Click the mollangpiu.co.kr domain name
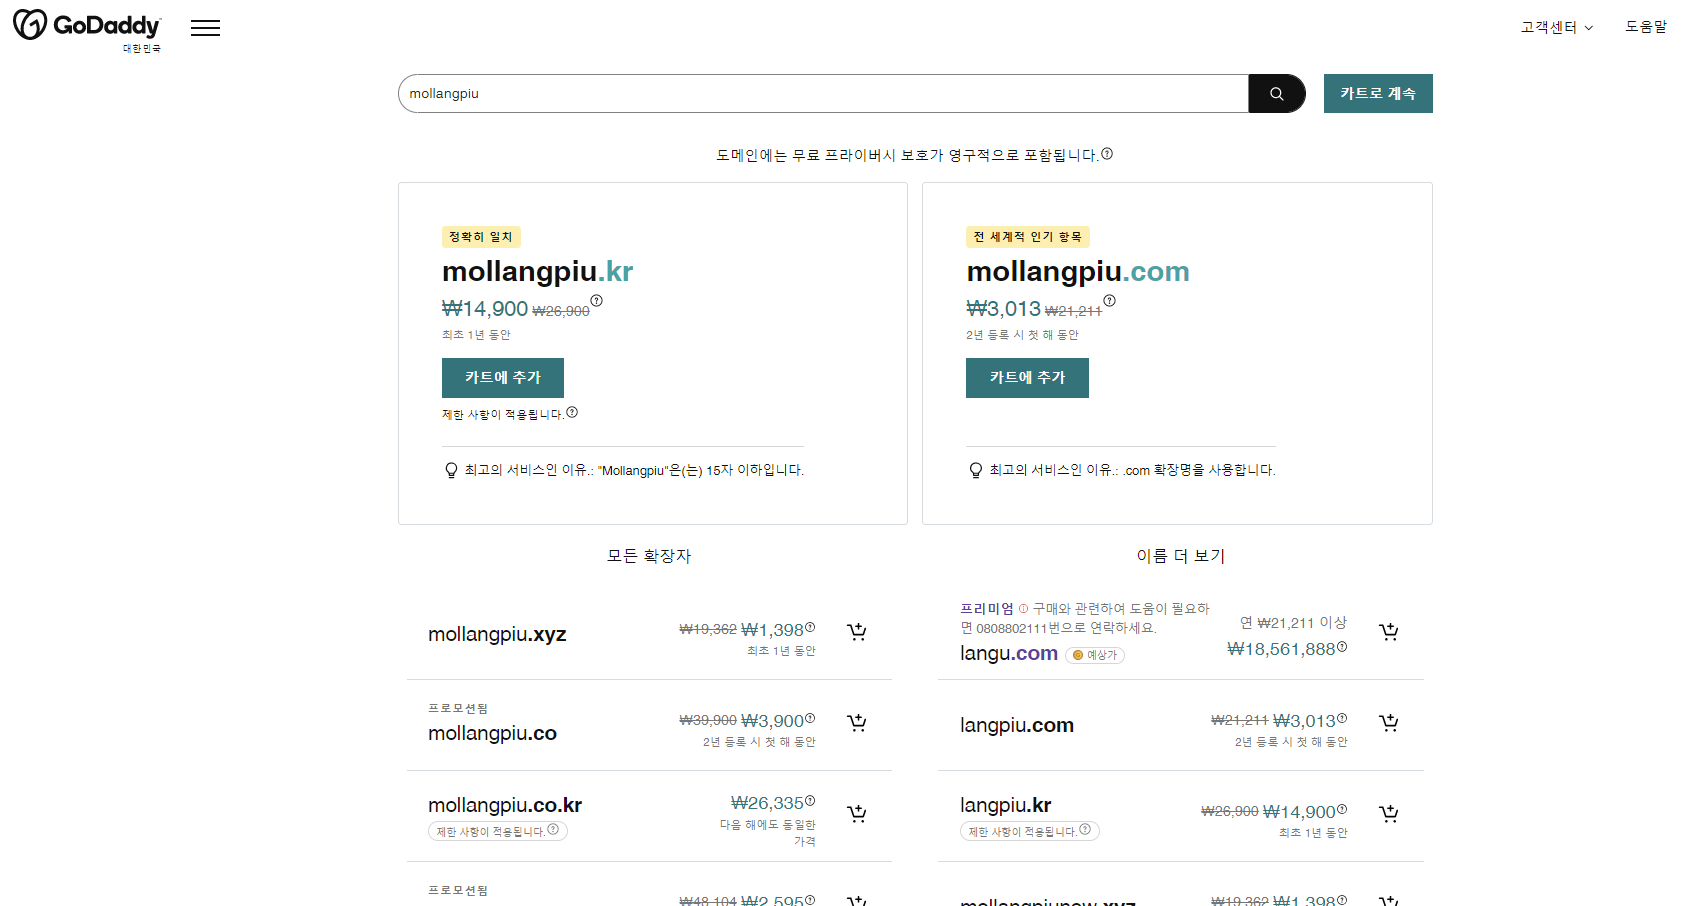The width and height of the screenshot is (1691, 906). point(505,805)
